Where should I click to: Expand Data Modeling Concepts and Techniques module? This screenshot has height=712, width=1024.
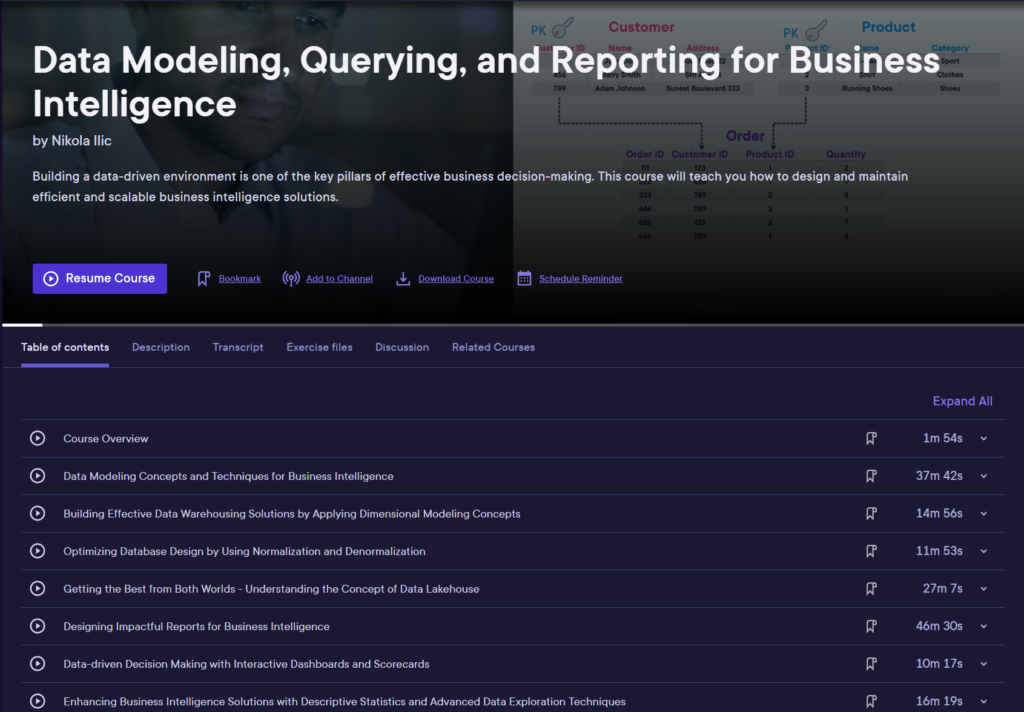coord(984,476)
